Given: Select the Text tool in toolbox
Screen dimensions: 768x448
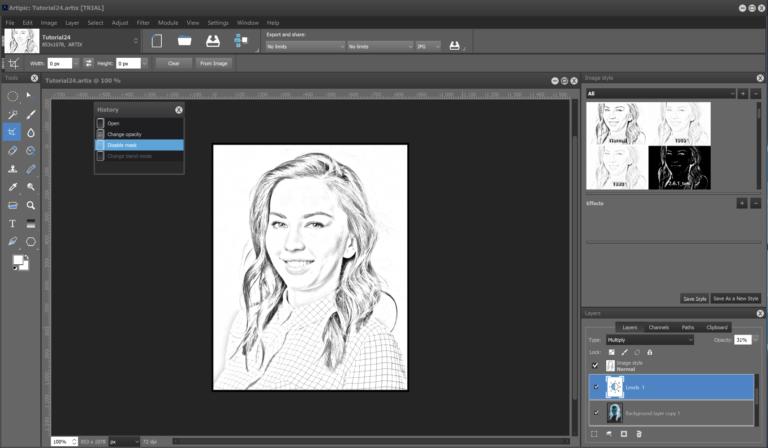Looking at the screenshot, I should (x=12, y=224).
